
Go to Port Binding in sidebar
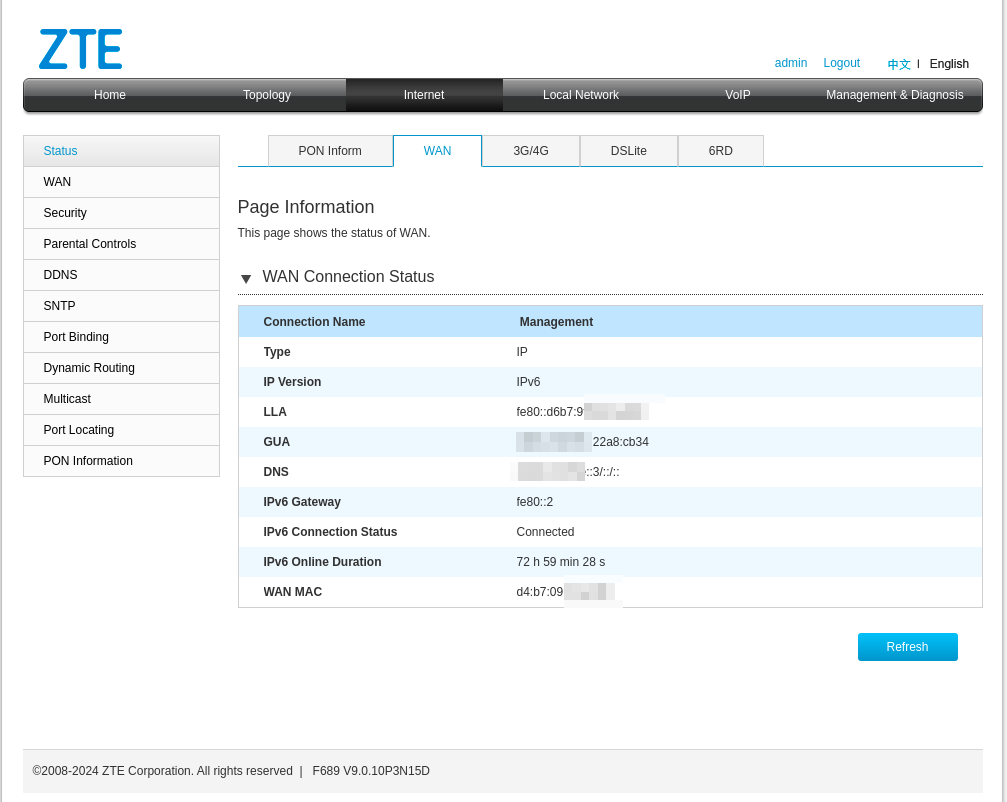(x=76, y=337)
